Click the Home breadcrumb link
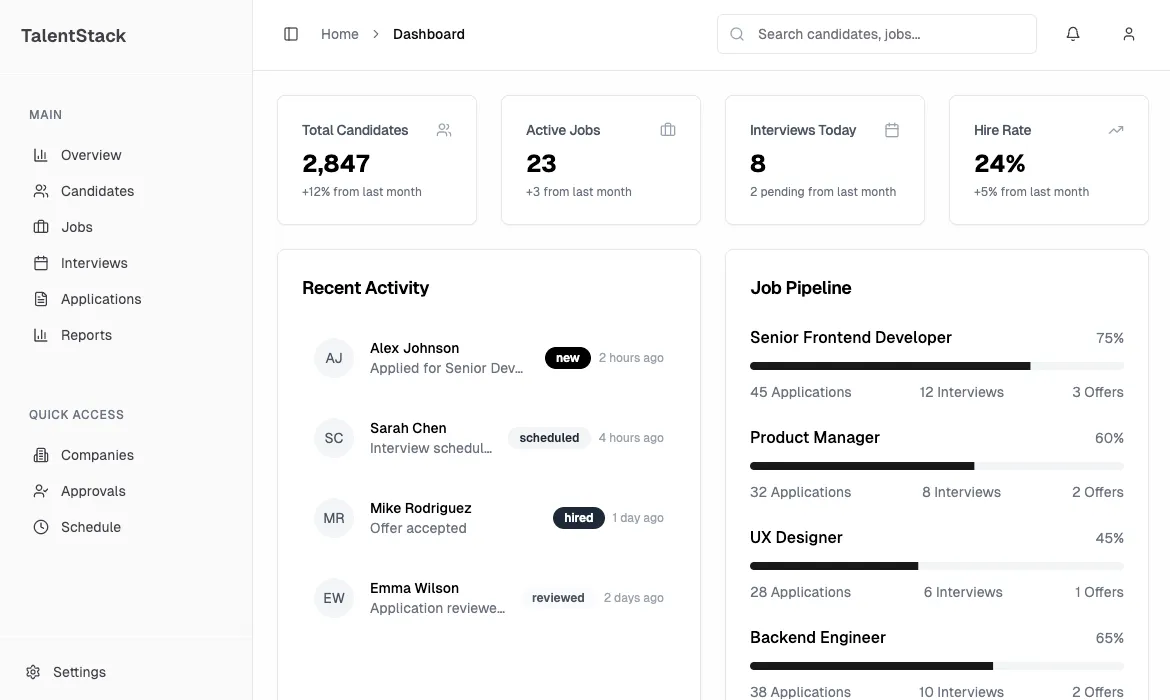Viewport: 1170px width, 700px height. [x=340, y=33]
